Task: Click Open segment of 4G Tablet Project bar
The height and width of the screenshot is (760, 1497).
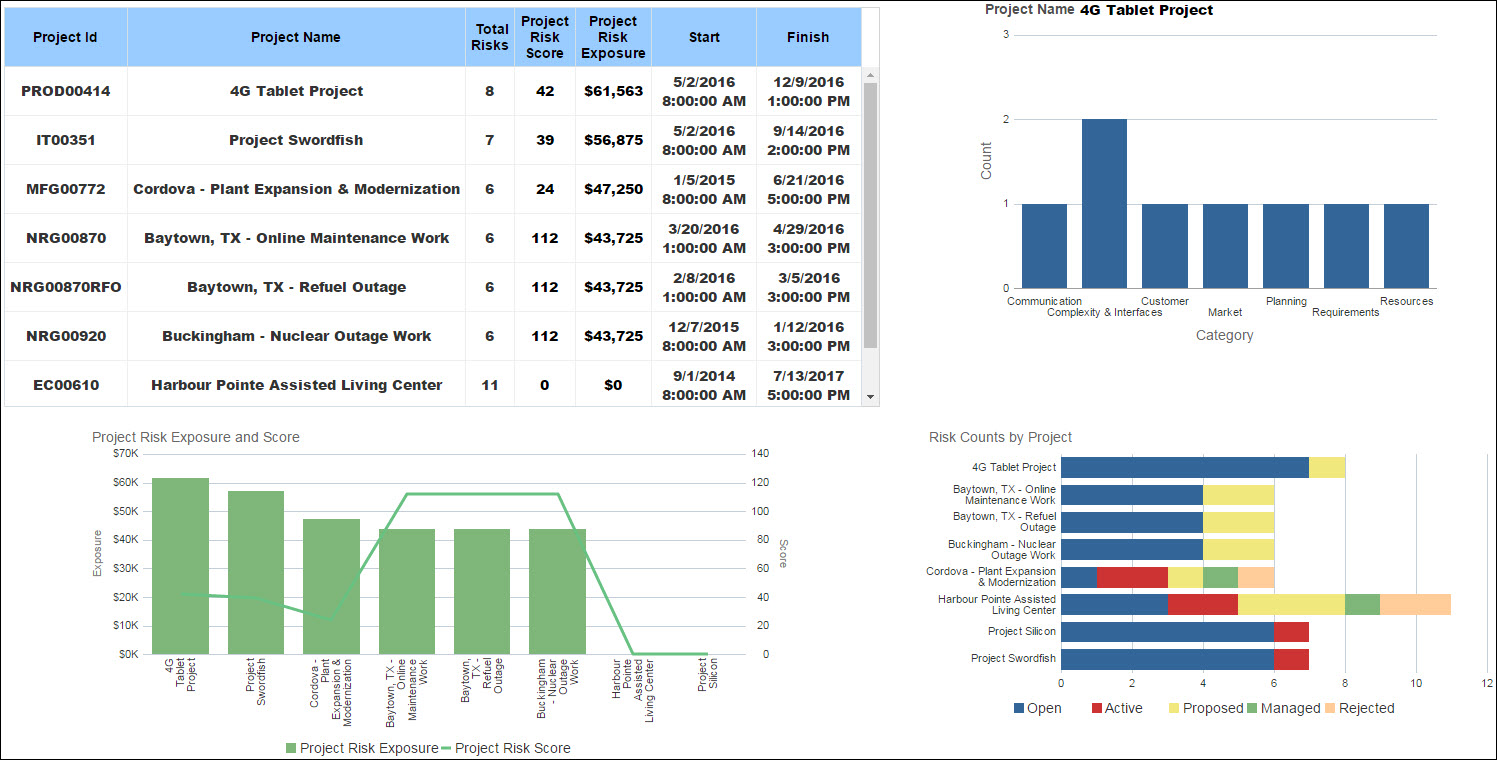Action: [1185, 467]
